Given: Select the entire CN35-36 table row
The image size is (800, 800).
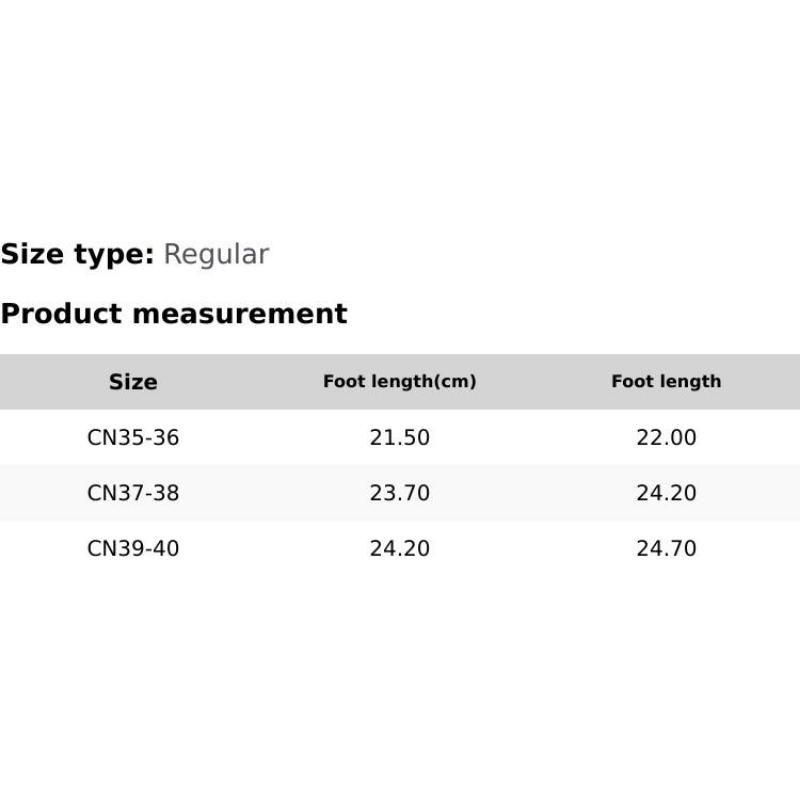Looking at the screenshot, I should pos(530,438).
